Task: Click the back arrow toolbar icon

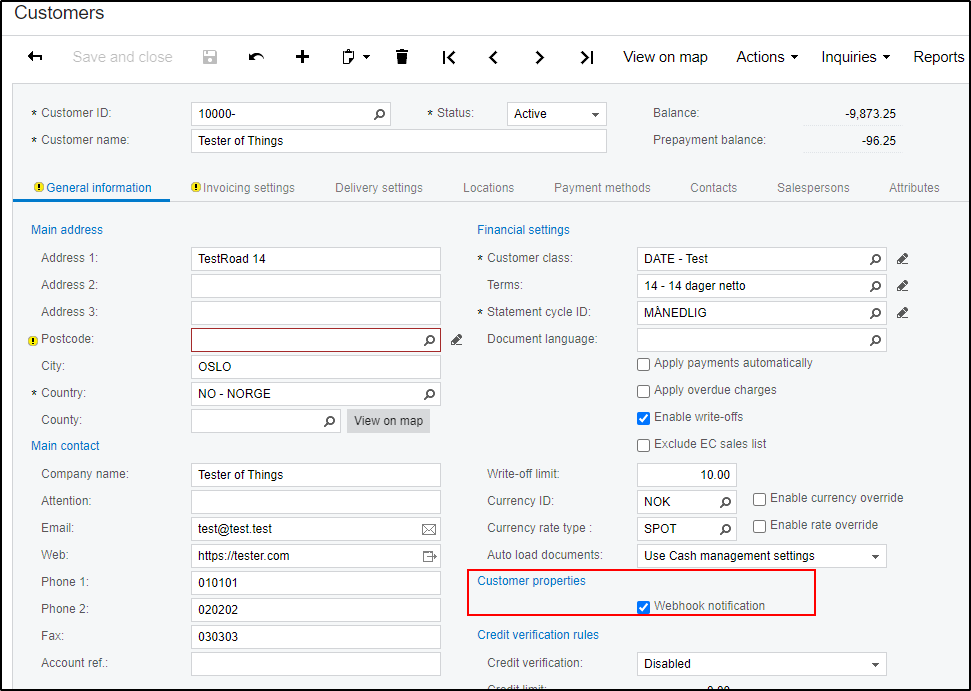Action: (35, 57)
